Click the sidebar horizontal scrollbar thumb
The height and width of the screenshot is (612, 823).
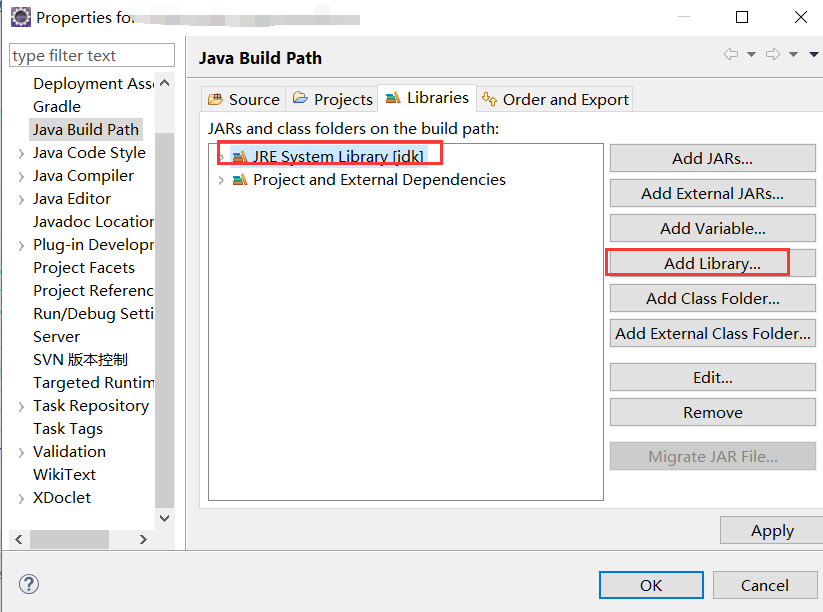(69, 539)
